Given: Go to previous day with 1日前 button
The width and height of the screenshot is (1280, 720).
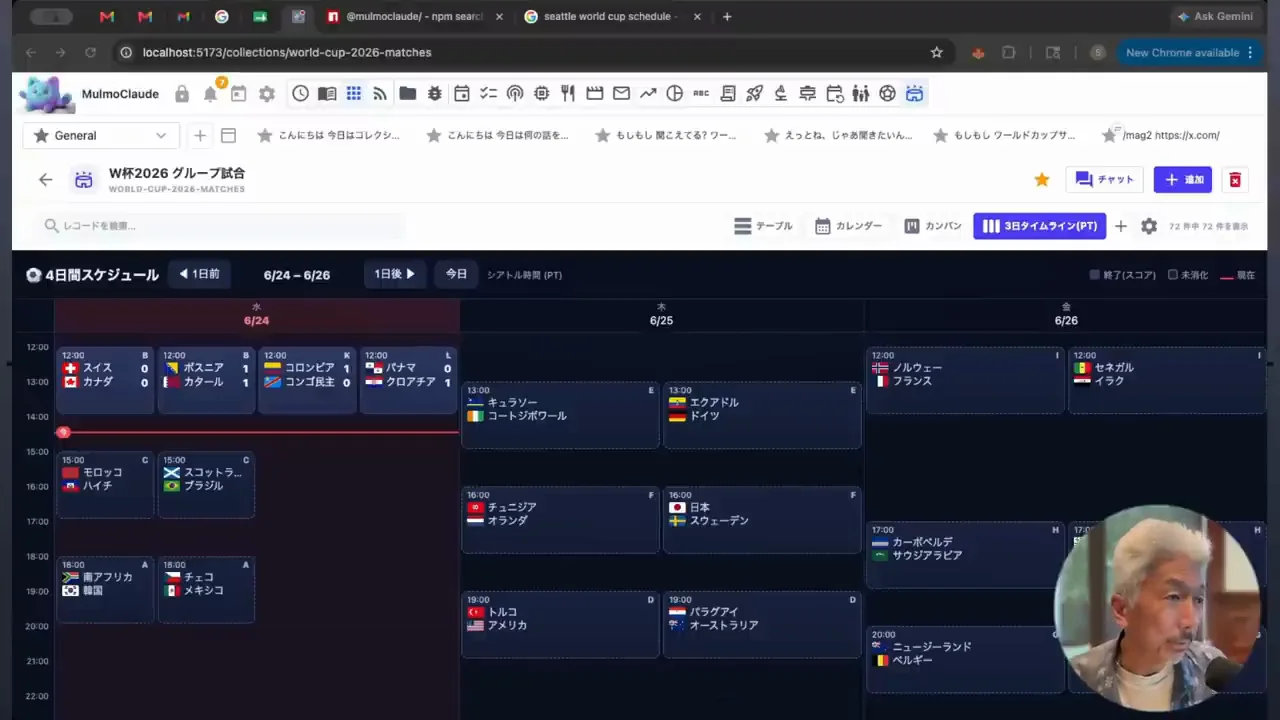Looking at the screenshot, I should tap(199, 274).
